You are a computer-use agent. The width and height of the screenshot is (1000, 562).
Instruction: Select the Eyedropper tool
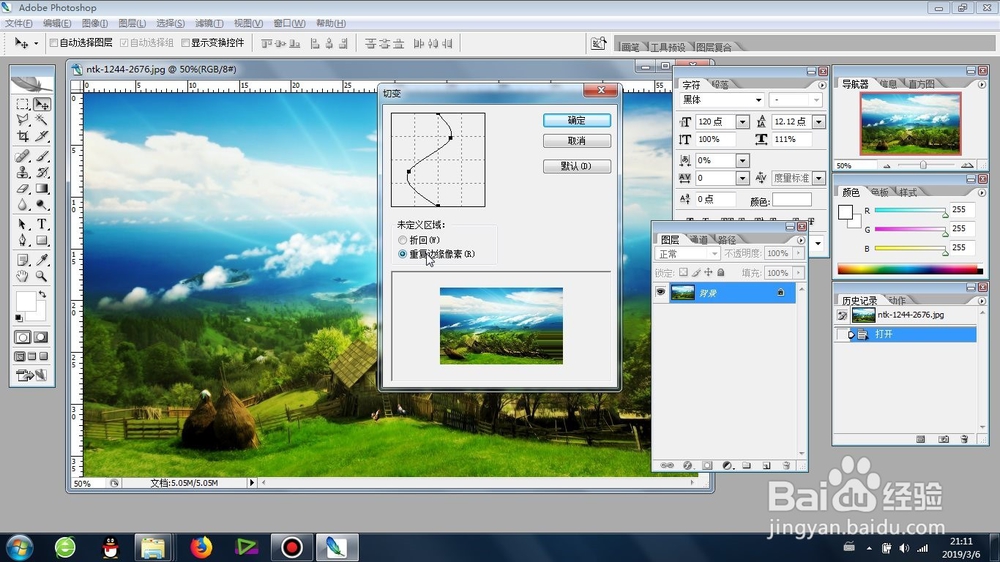coord(42,260)
